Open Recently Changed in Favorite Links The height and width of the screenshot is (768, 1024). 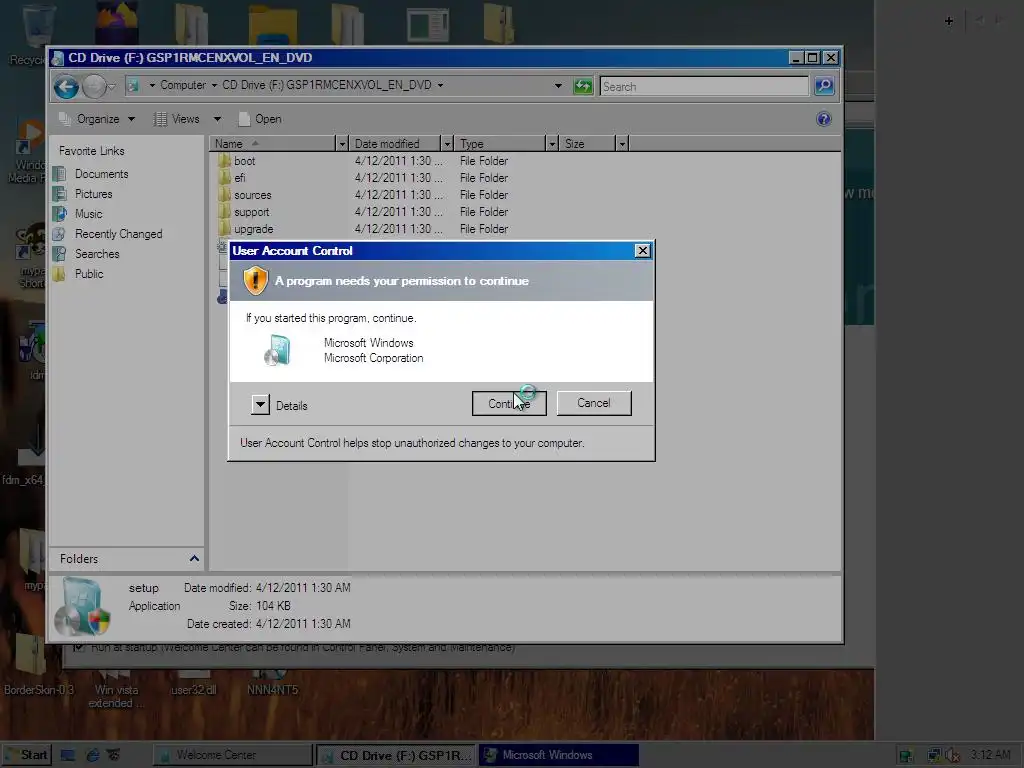click(118, 234)
